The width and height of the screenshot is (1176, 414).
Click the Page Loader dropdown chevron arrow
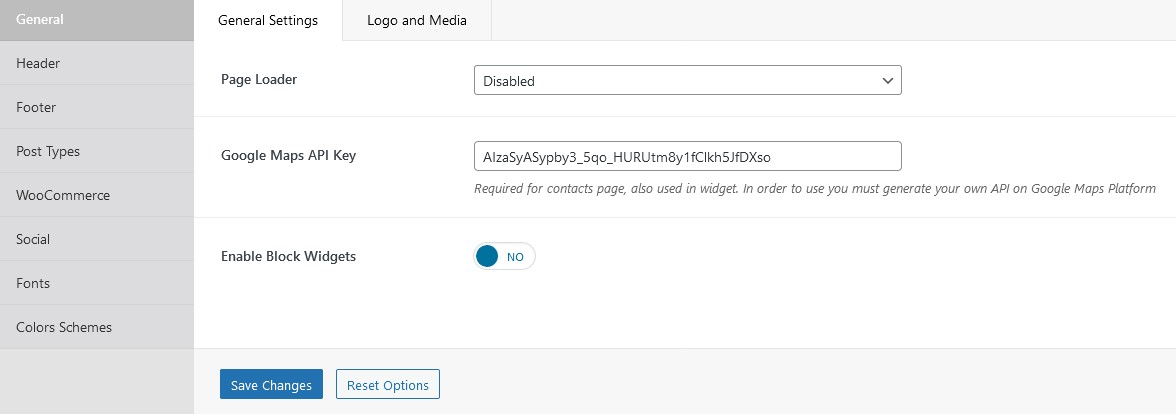pos(888,80)
